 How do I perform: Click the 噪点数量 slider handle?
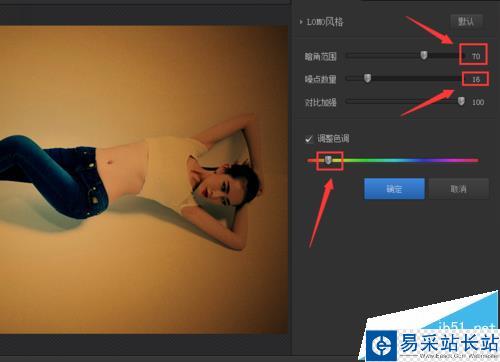pyautogui.click(x=367, y=78)
